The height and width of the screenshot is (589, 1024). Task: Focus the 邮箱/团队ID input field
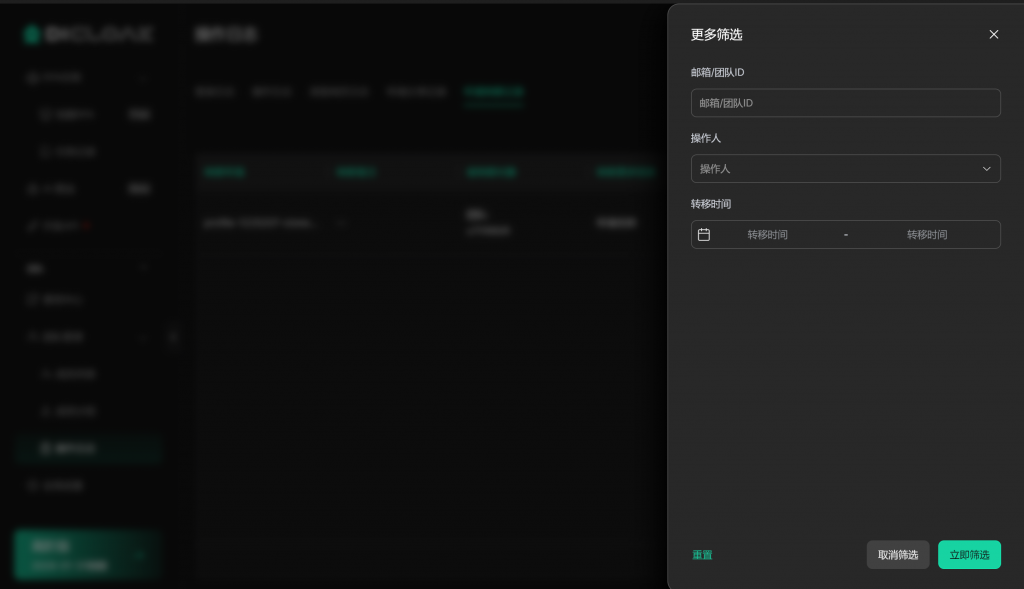tap(845, 103)
